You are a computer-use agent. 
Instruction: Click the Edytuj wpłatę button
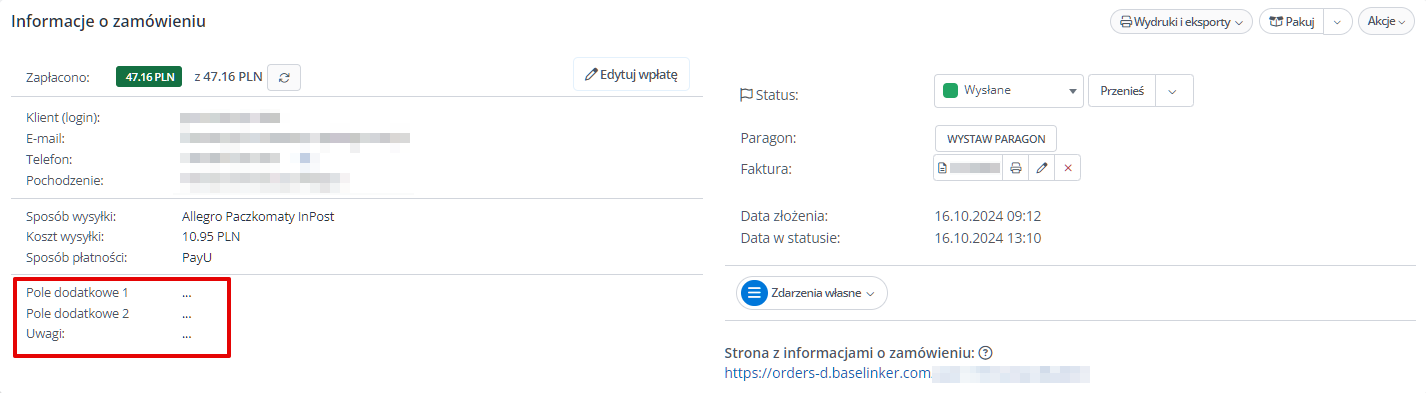(x=631, y=74)
